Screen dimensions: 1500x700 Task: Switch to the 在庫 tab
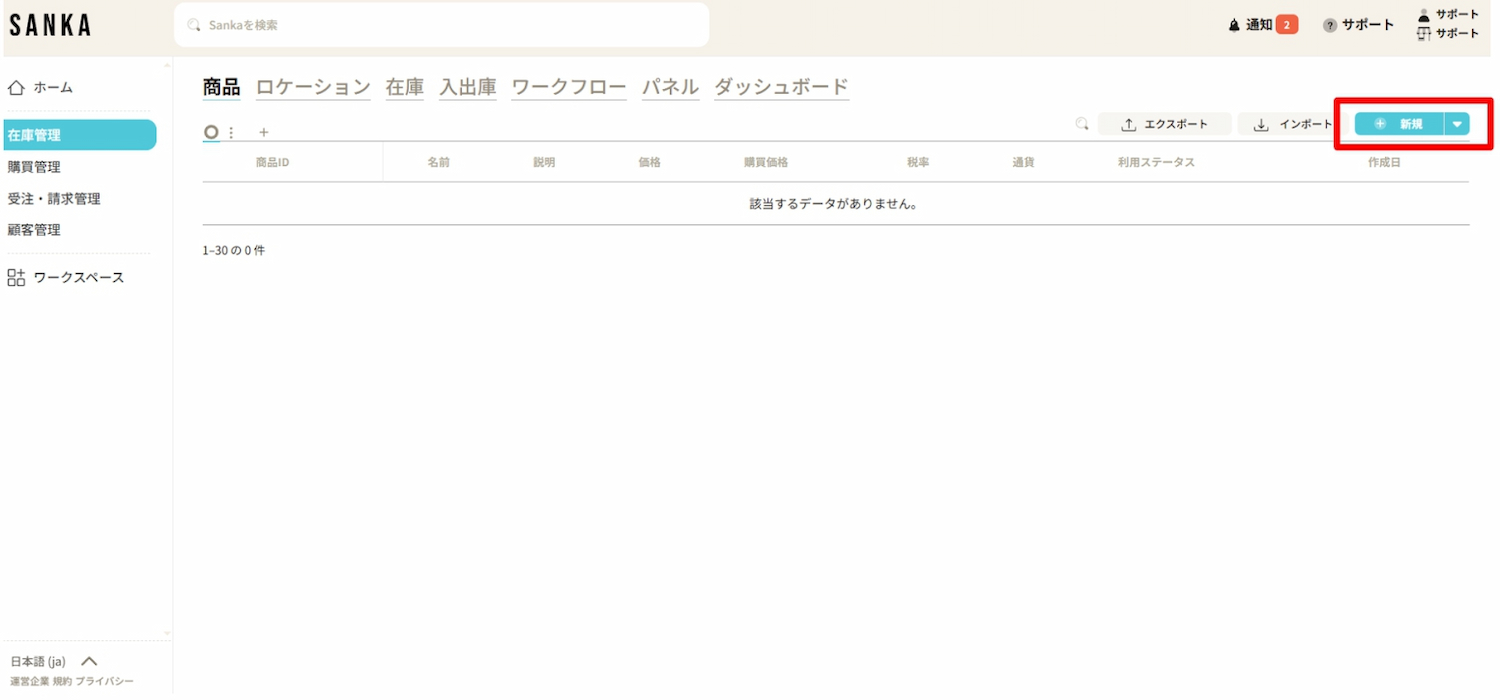tap(405, 87)
